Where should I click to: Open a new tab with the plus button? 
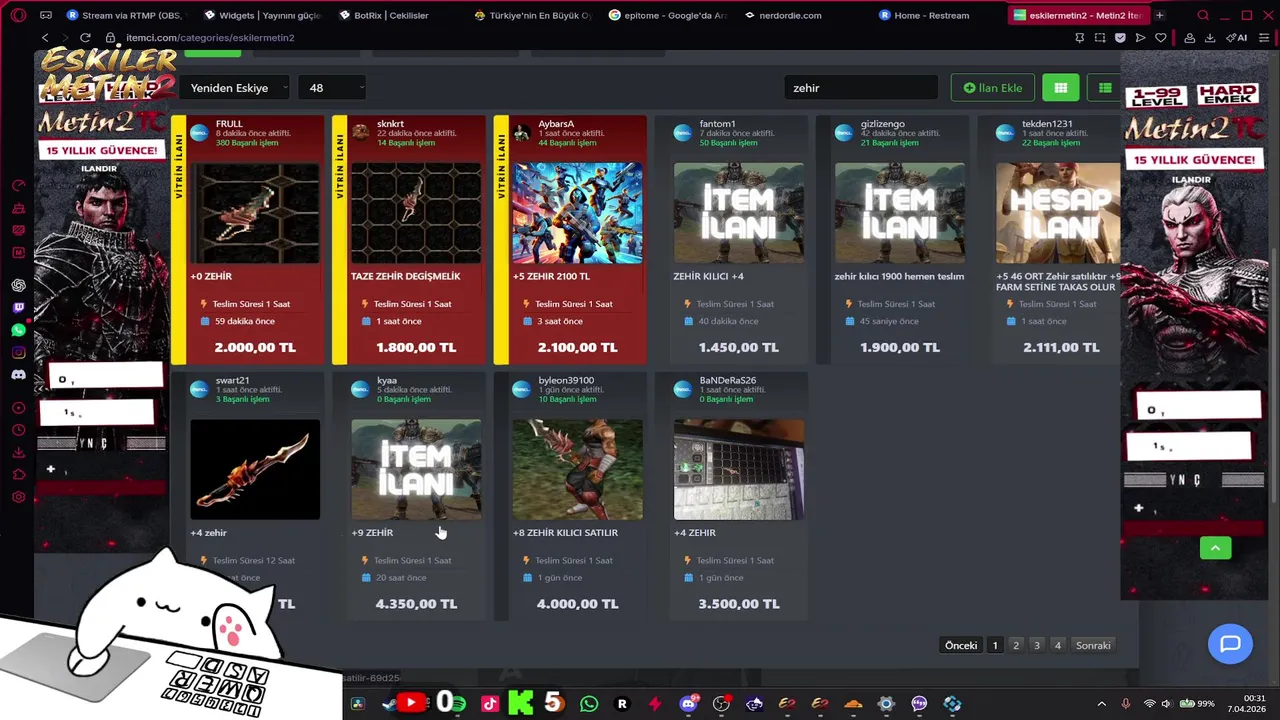[1159, 15]
